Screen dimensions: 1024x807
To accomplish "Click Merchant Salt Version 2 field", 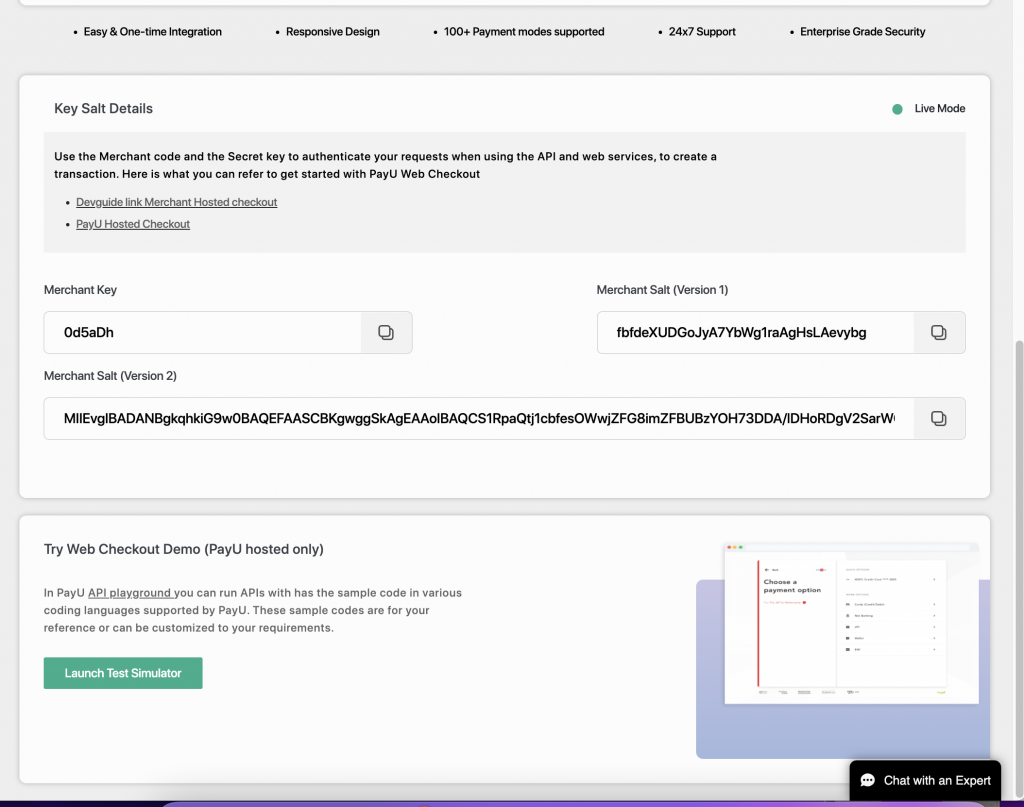I will 479,419.
